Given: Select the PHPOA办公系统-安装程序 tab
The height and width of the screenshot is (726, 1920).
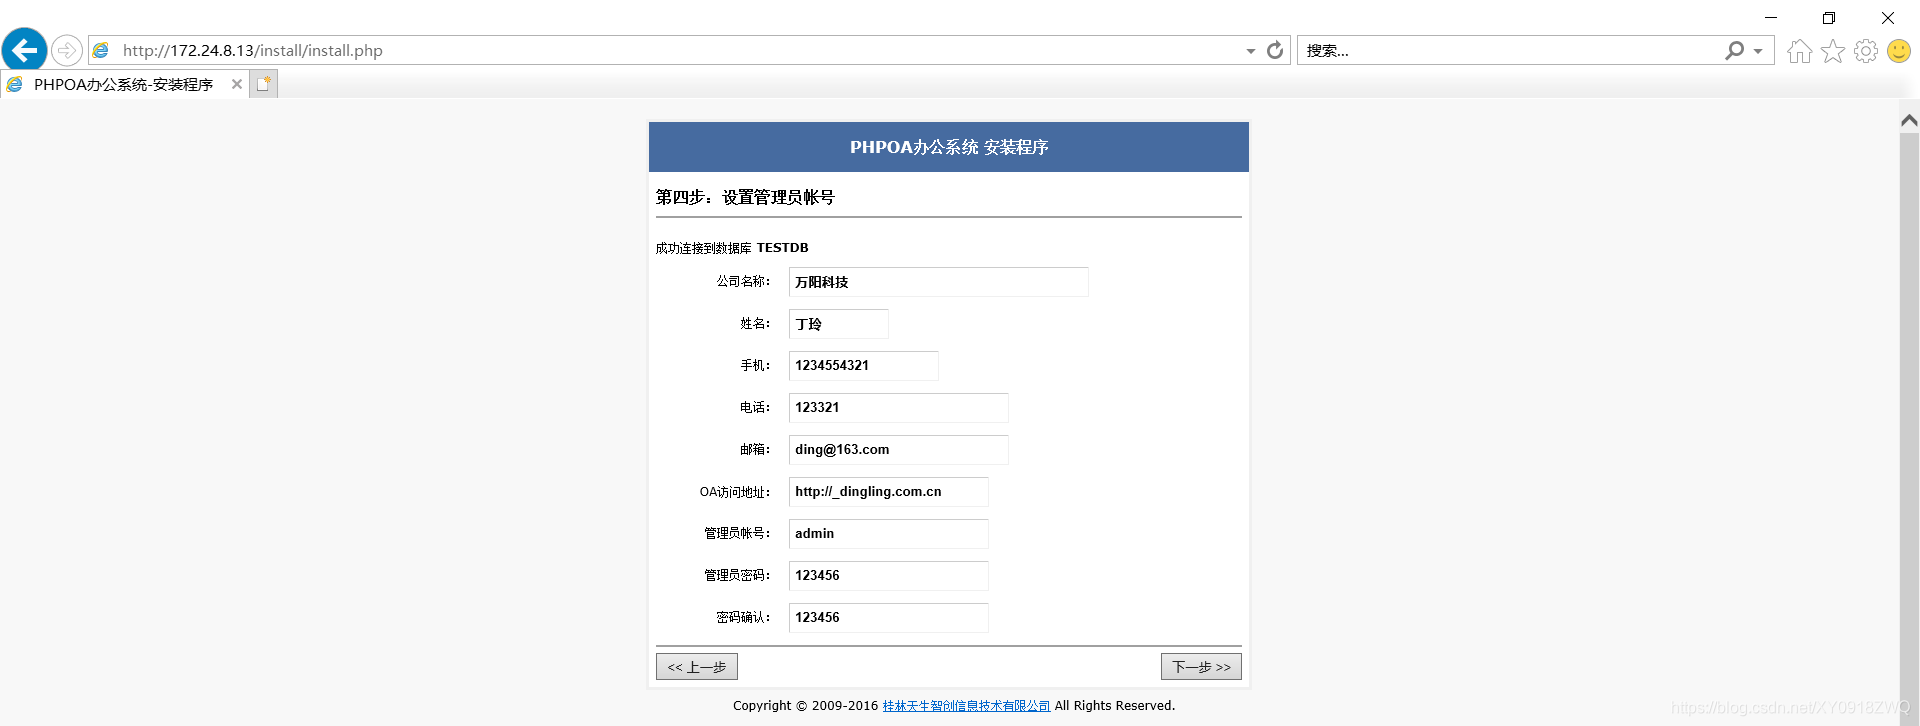Looking at the screenshot, I should (123, 85).
